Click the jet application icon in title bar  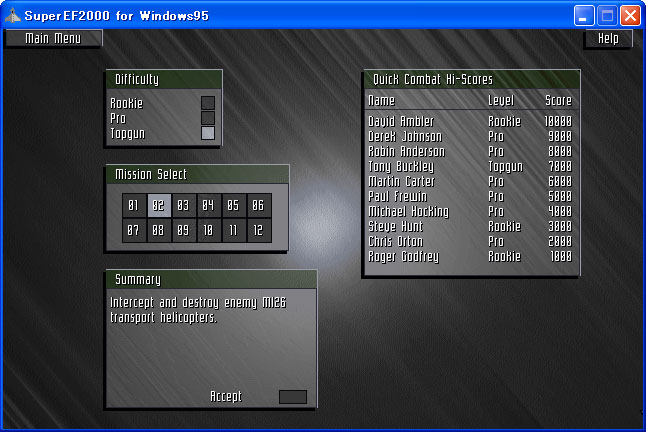(x=12, y=16)
